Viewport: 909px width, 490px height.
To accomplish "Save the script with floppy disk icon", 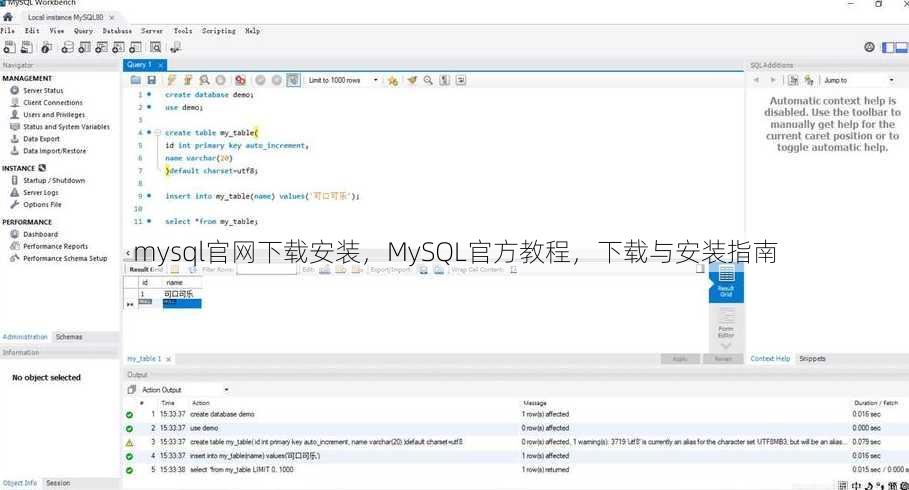I will [x=151, y=80].
